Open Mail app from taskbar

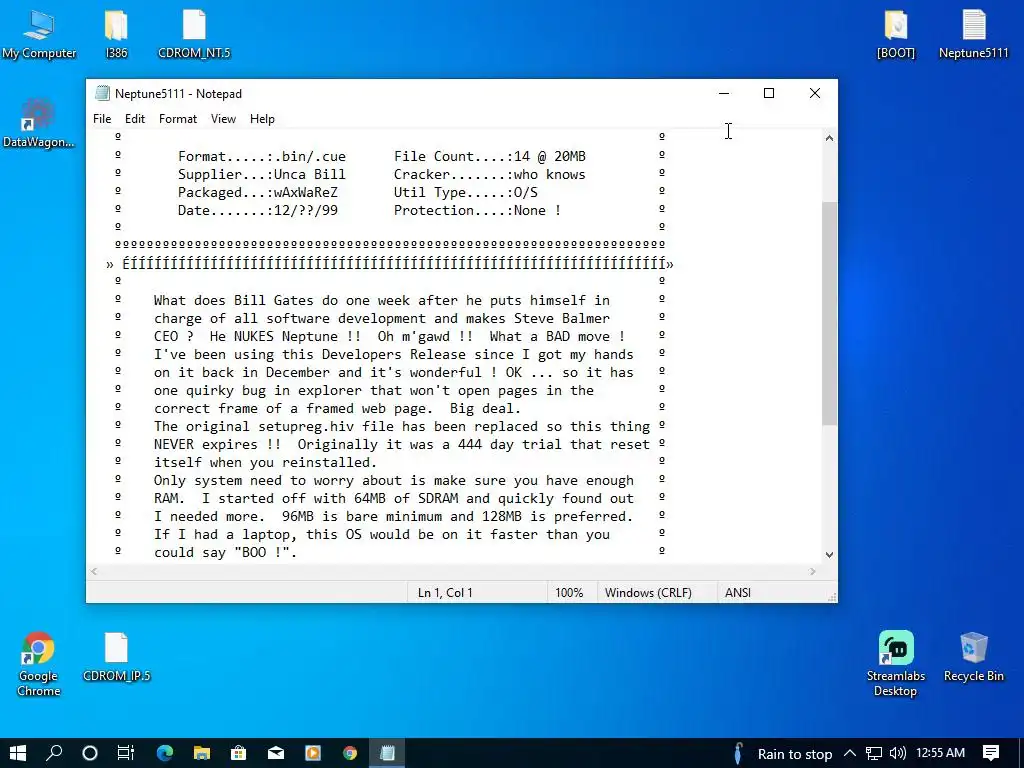(x=276, y=753)
